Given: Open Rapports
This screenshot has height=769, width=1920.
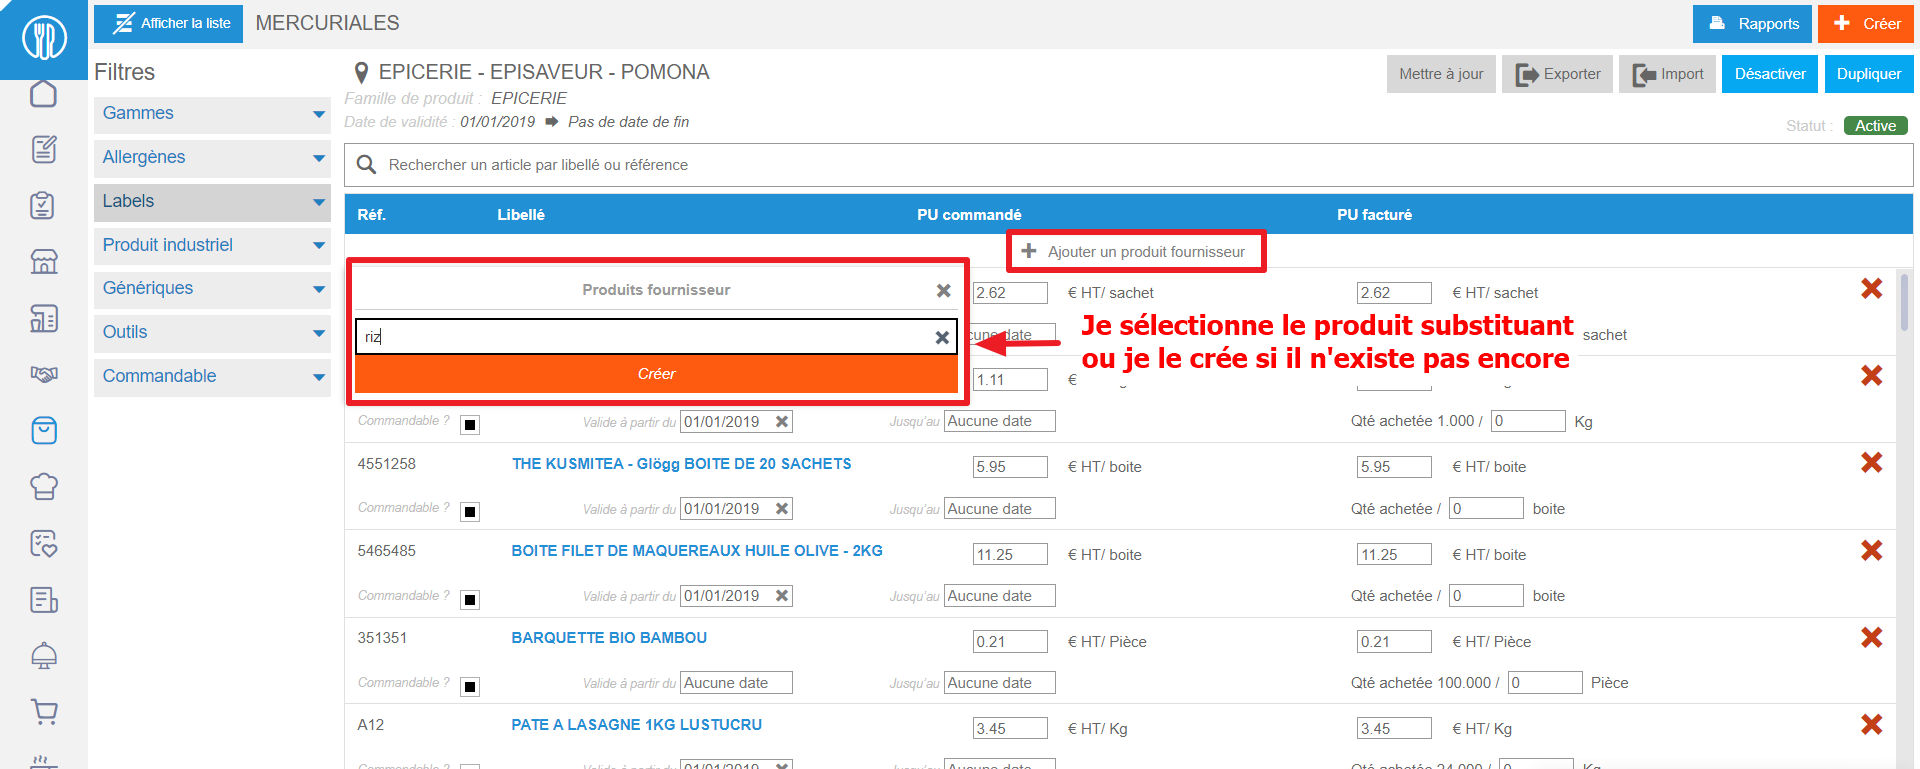Looking at the screenshot, I should [x=1752, y=24].
